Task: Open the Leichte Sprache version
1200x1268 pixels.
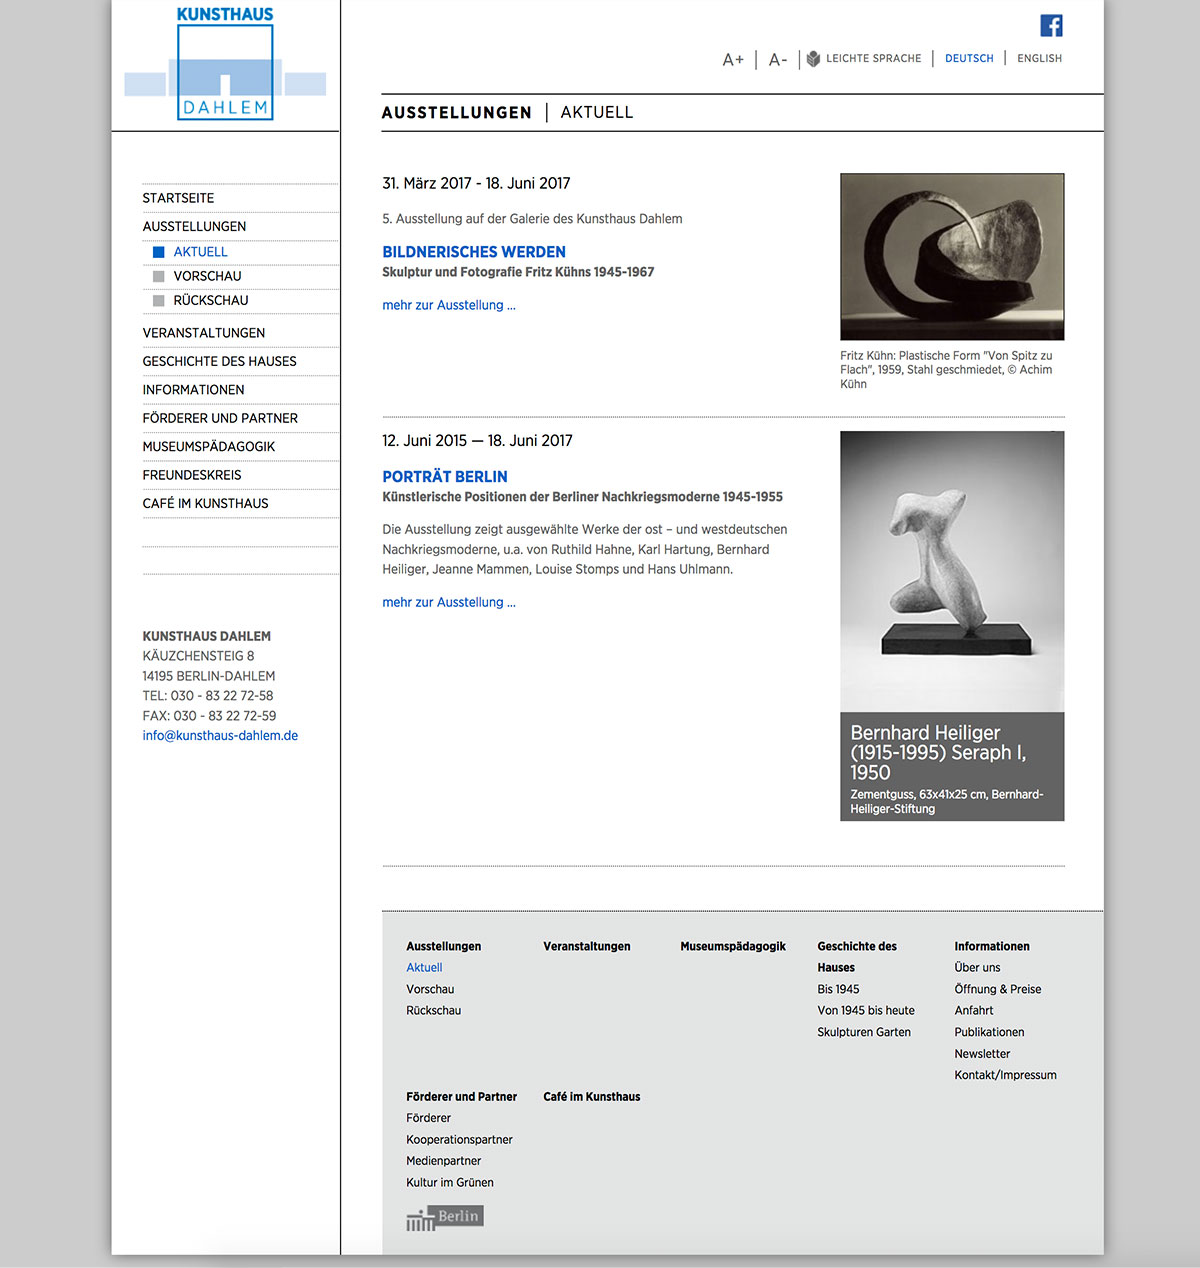Action: (864, 59)
